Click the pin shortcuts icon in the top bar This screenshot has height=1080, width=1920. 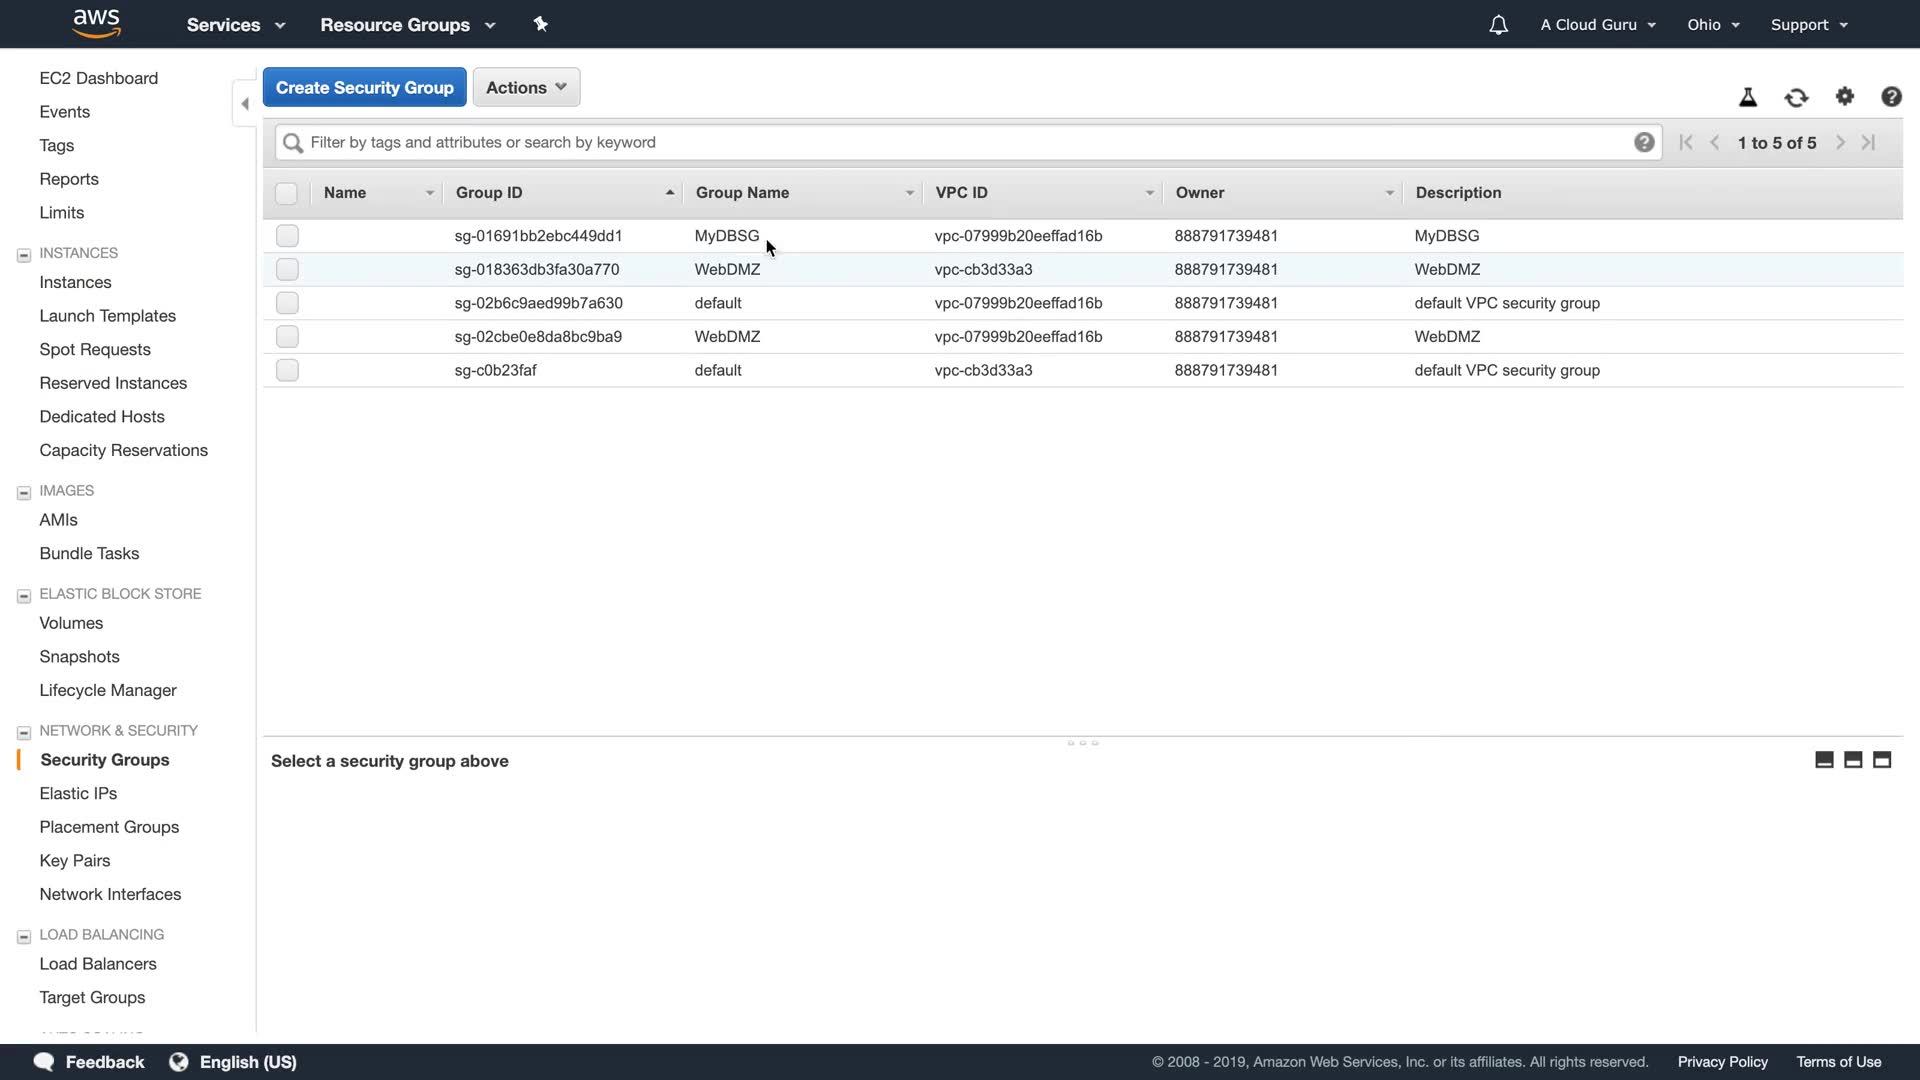(x=541, y=24)
